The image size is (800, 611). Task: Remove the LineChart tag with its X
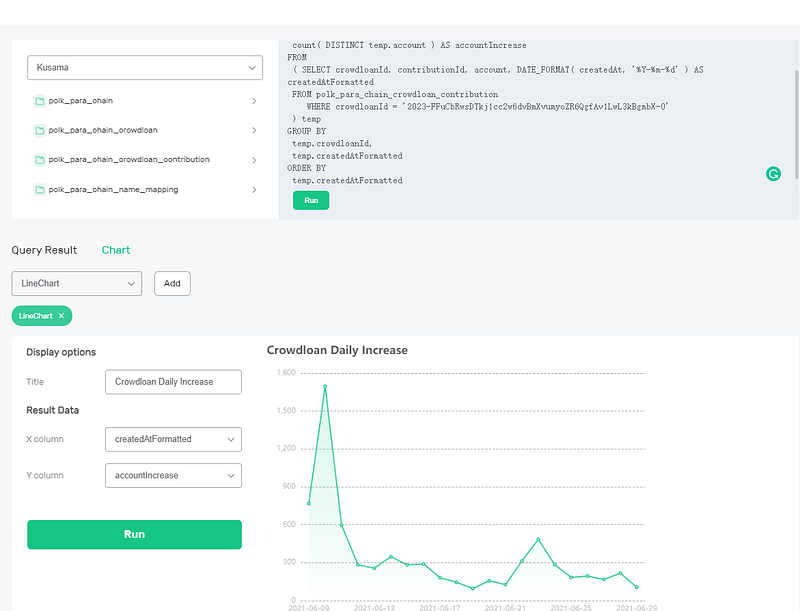click(x=61, y=316)
